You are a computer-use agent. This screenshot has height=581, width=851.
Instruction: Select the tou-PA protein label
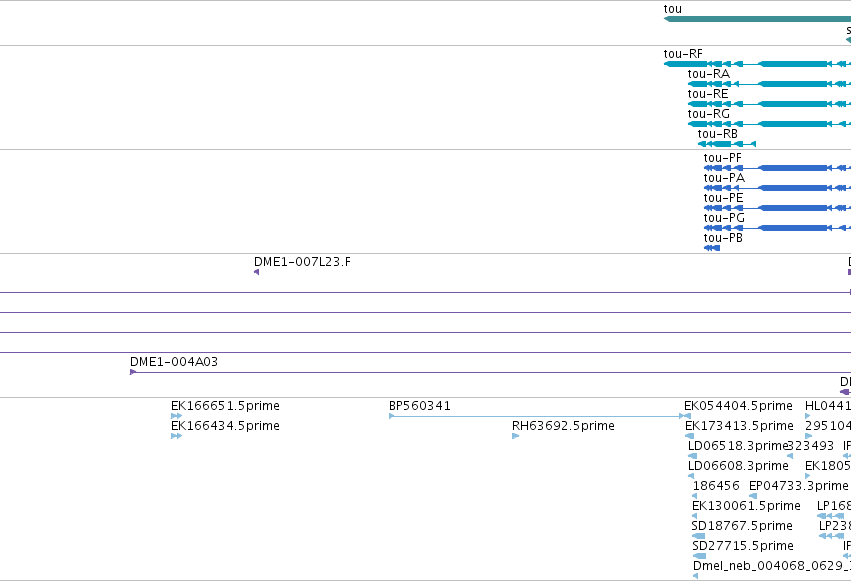pos(724,178)
